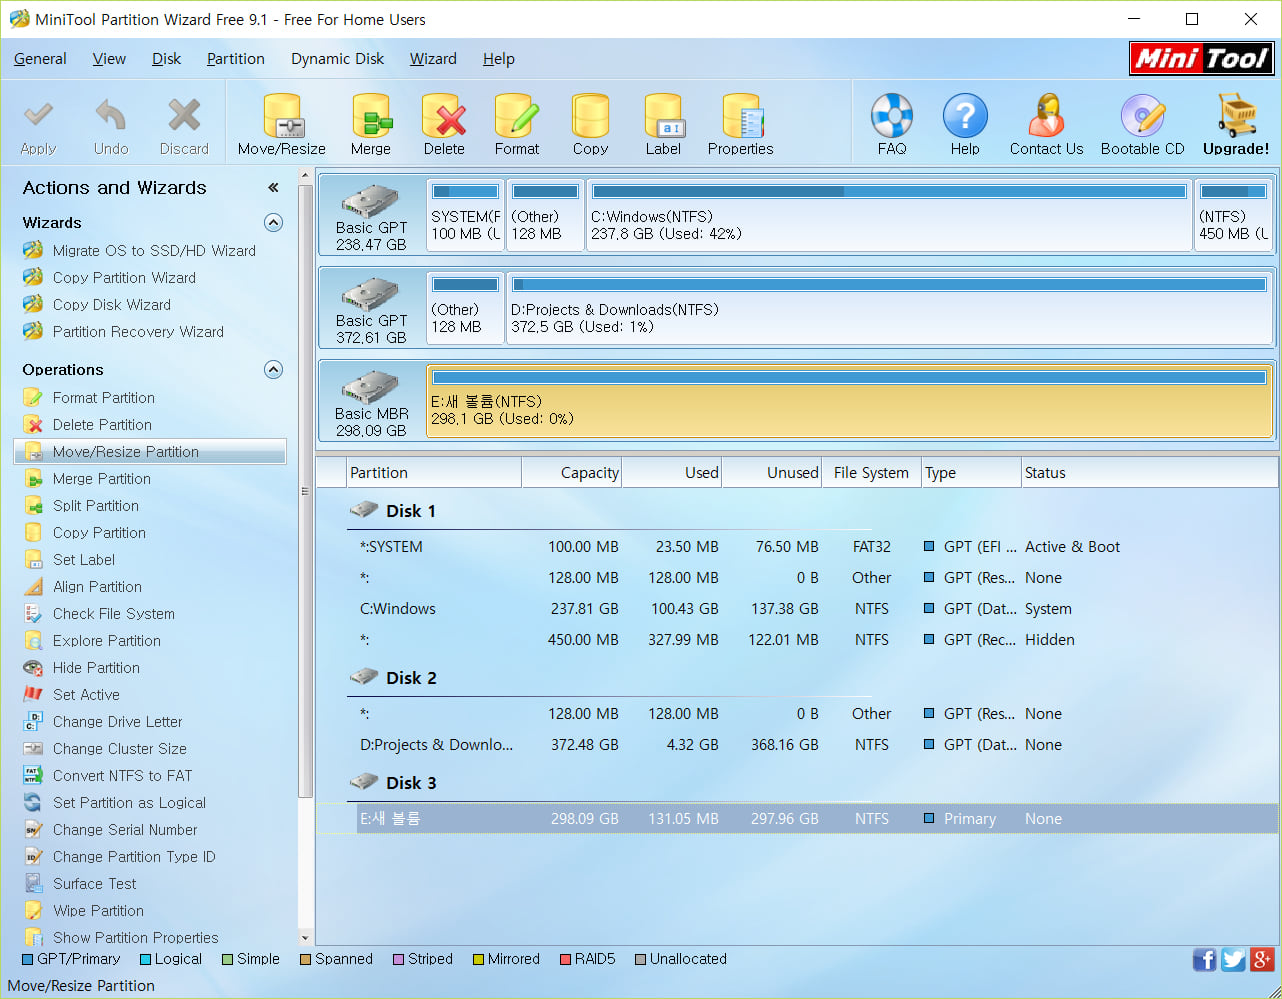The height and width of the screenshot is (999, 1282).
Task: Open the General menu
Action: tap(40, 59)
